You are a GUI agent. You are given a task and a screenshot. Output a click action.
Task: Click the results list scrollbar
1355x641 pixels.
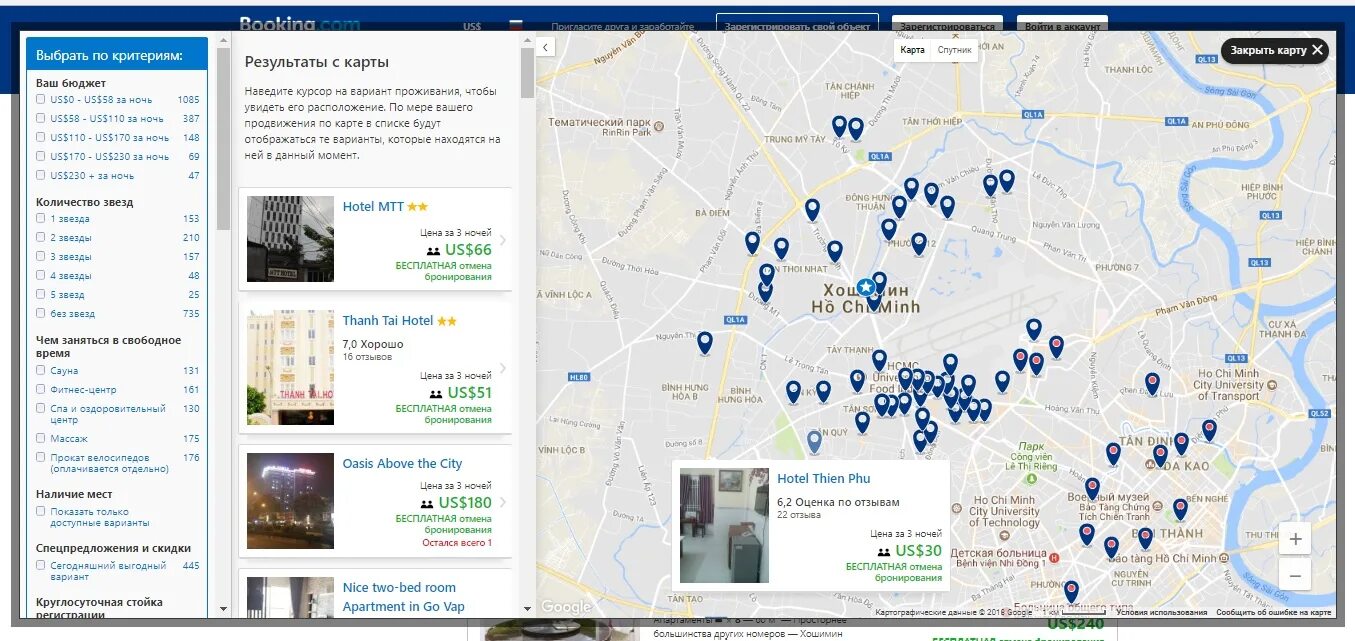click(527, 72)
